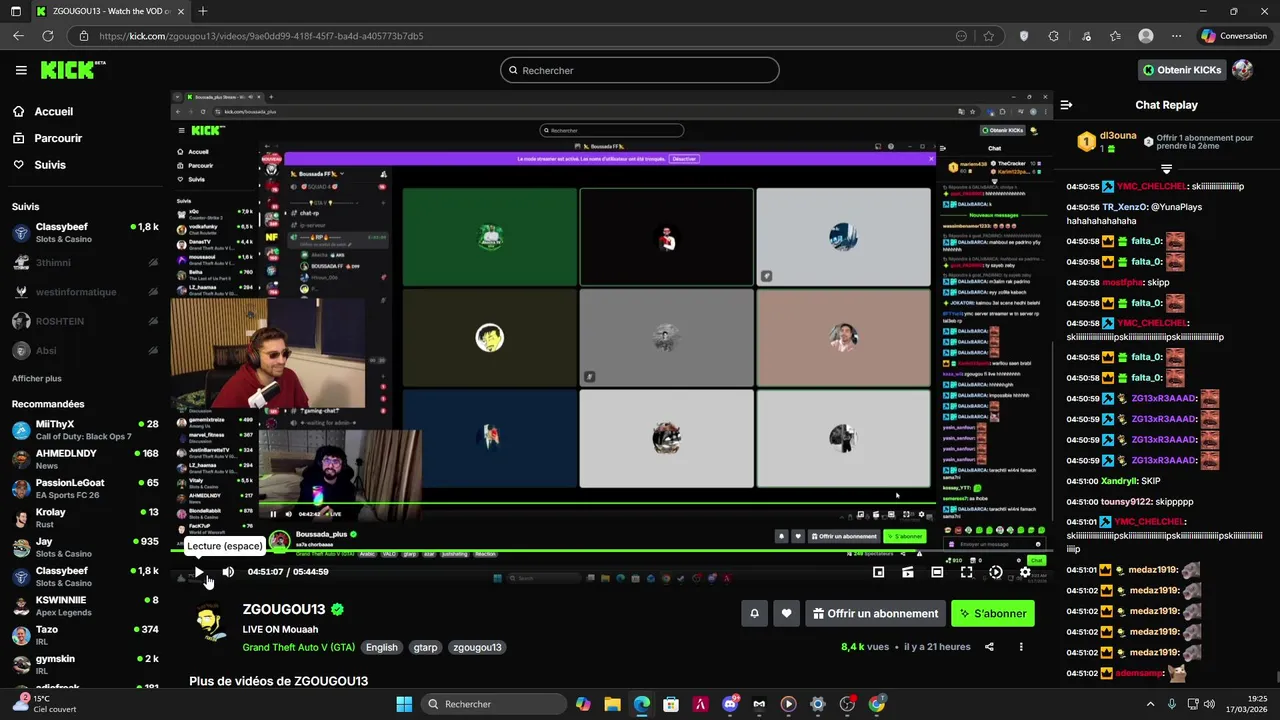This screenshot has width=1280, height=720.
Task: Open followed channel 3thimni
Action: coord(85,262)
